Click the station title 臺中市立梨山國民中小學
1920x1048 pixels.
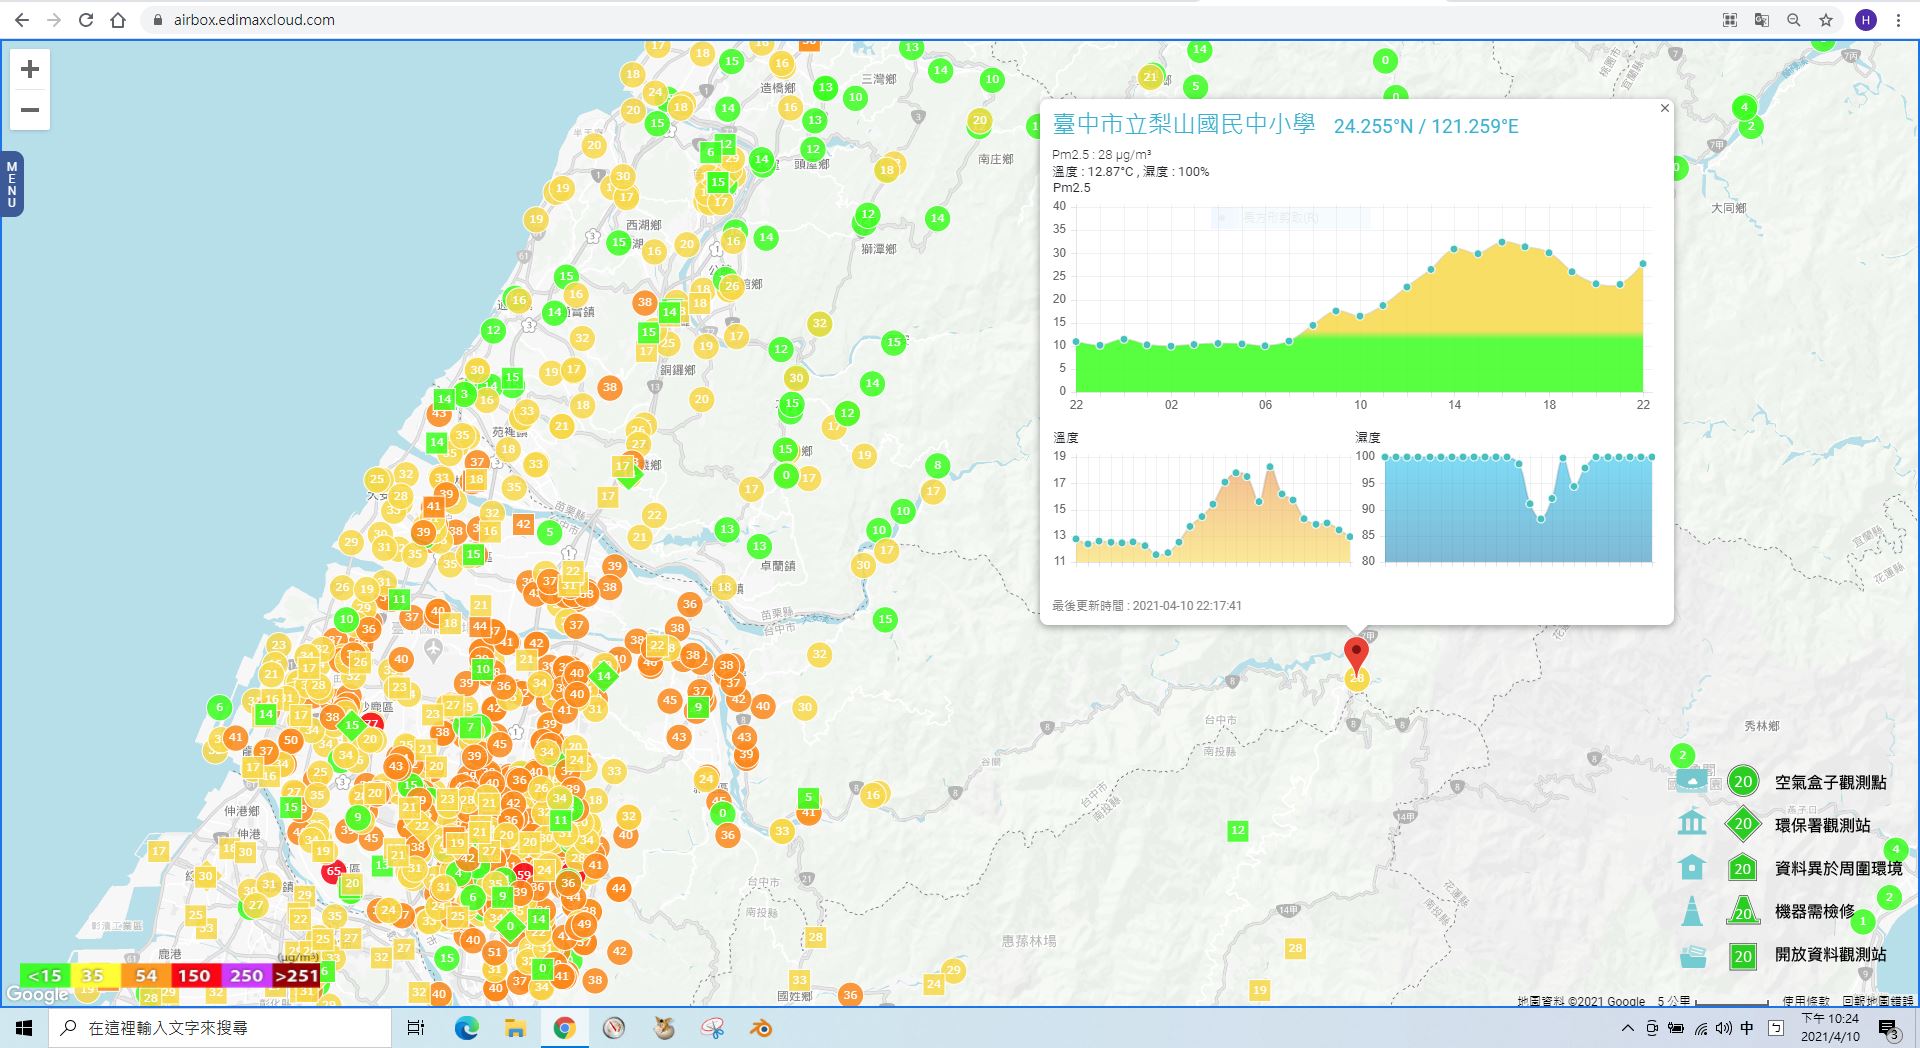(x=1183, y=124)
